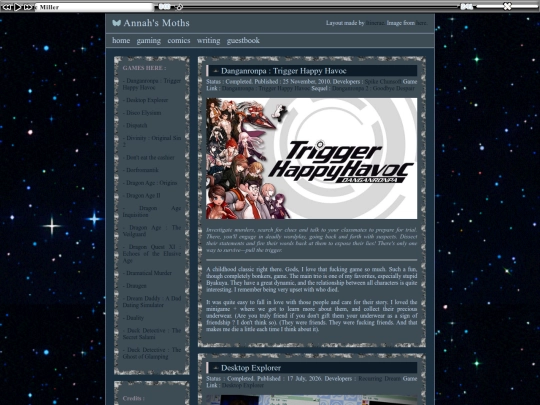The width and height of the screenshot is (540, 405).
Task: Jump to Danganronpa : Trigger Happy Havoc in sidebar
Action: point(152,84)
